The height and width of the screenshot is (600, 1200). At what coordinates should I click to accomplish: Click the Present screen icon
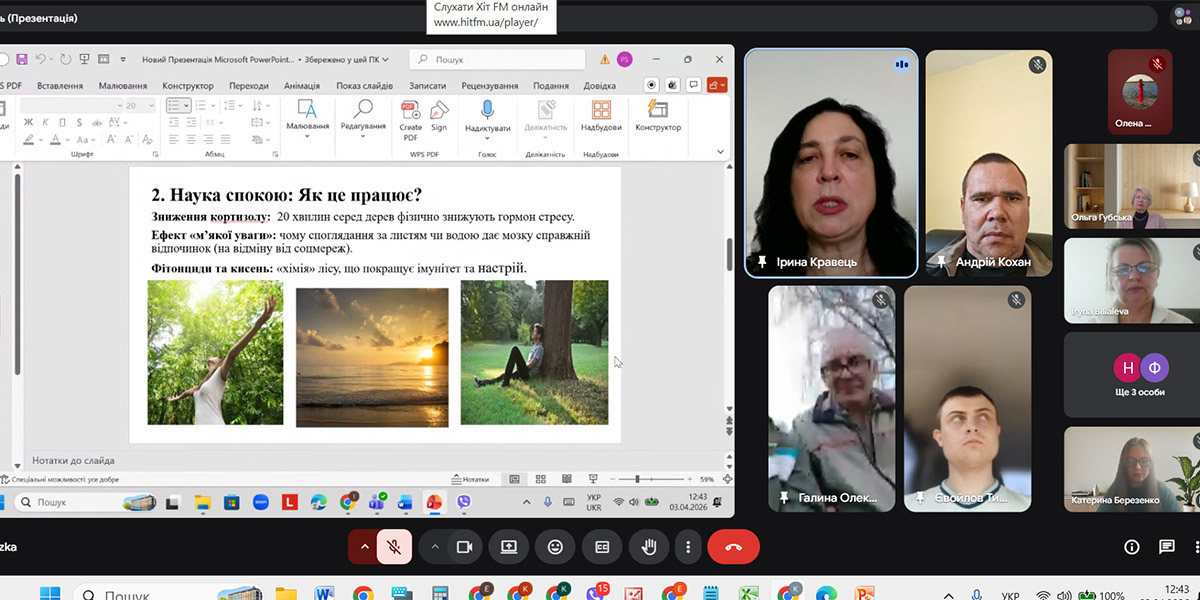point(508,547)
